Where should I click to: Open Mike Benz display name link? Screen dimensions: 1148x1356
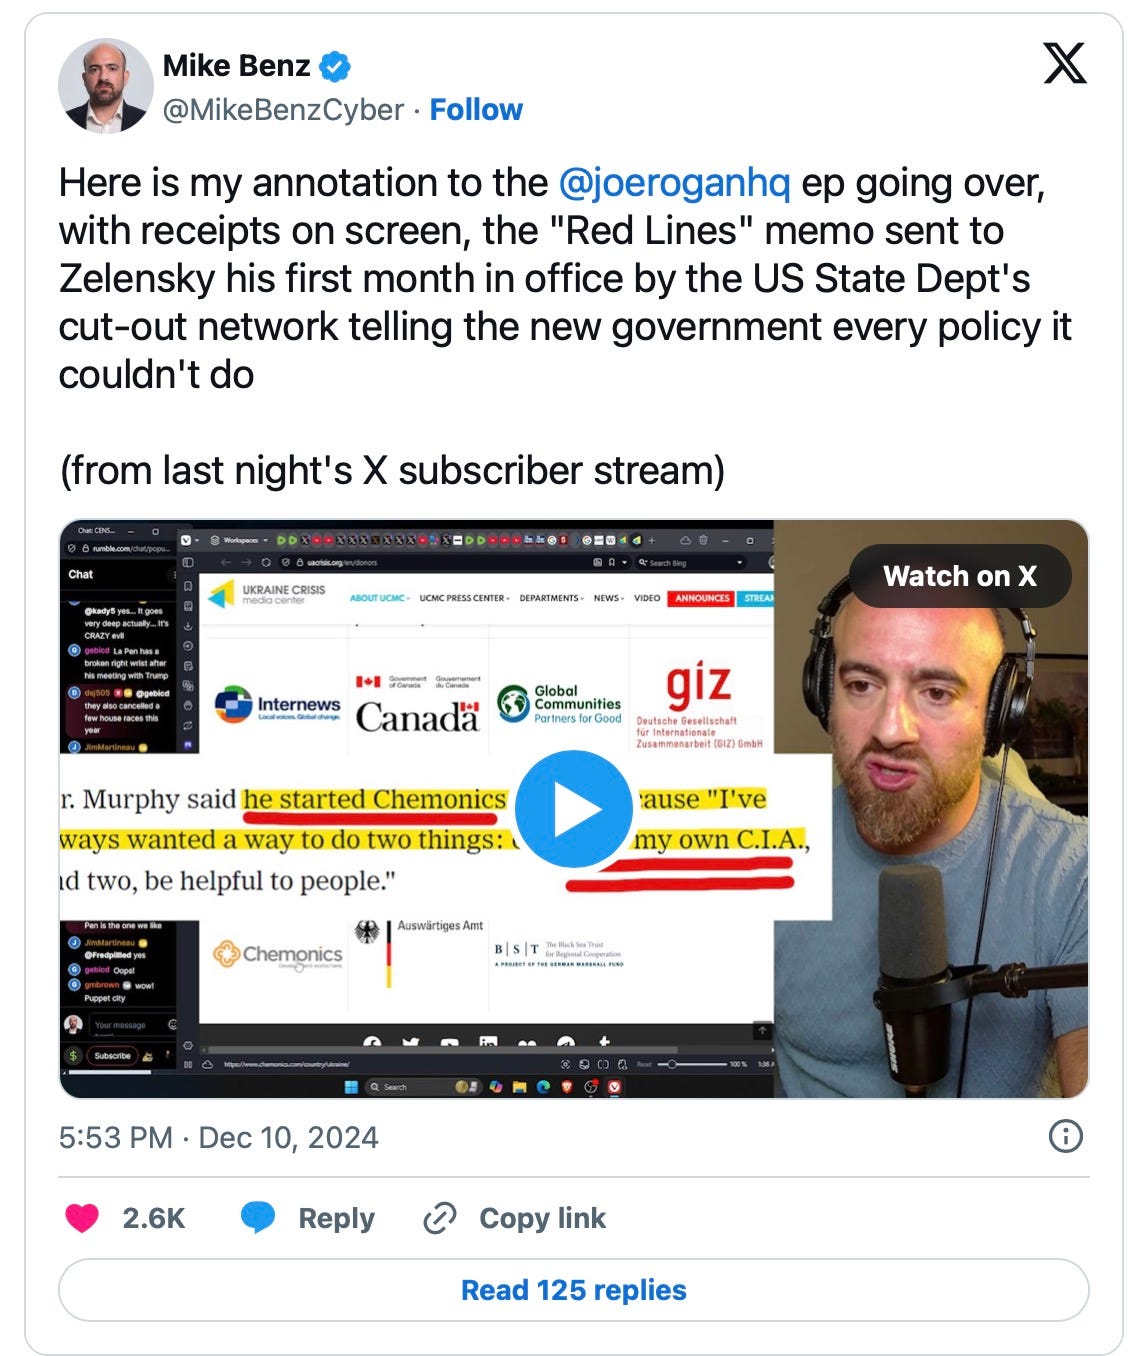click(x=236, y=66)
